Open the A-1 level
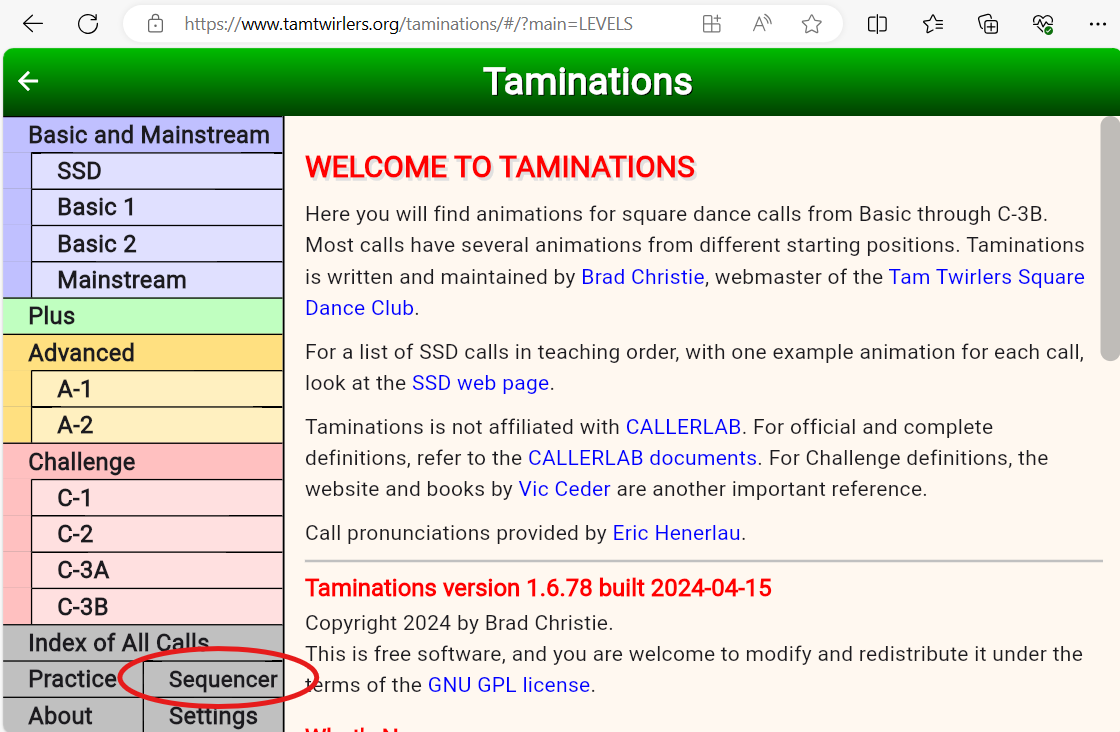The width and height of the screenshot is (1120, 732). click(x=157, y=388)
